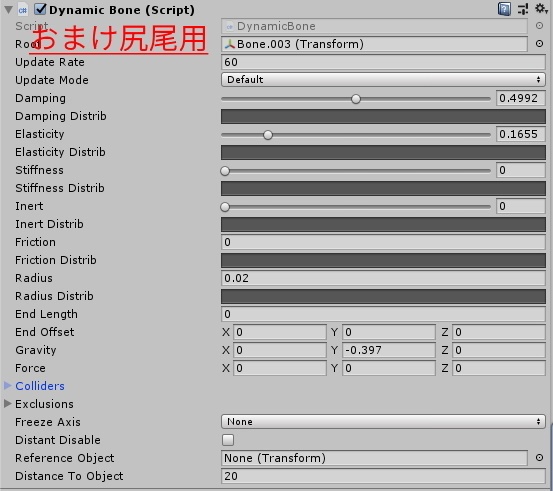553x491 pixels.
Task: Click the Damping label
Action: coord(41,98)
